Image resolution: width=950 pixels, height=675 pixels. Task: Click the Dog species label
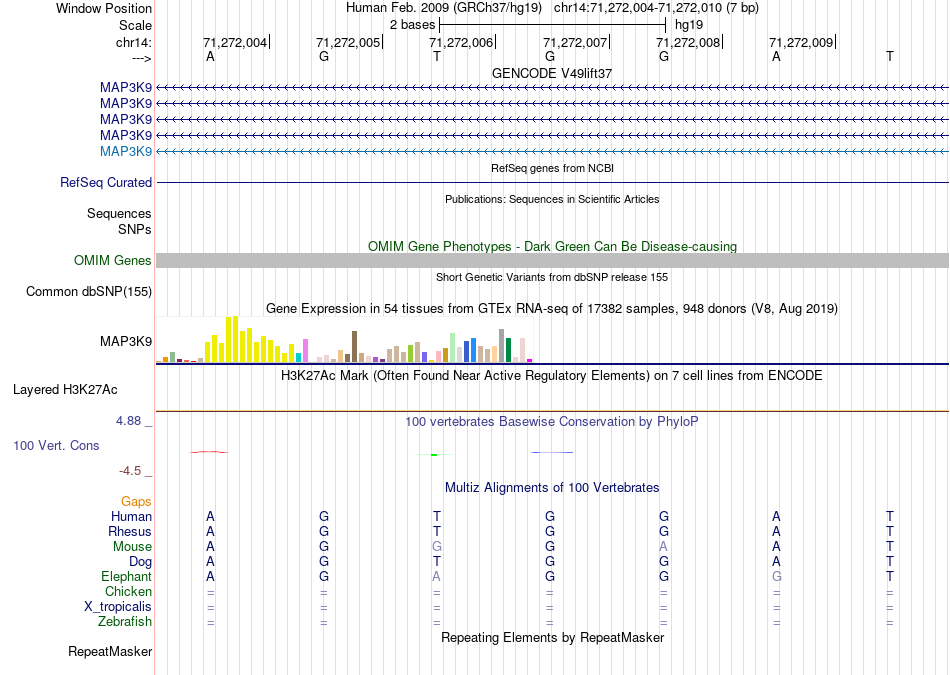(x=141, y=562)
